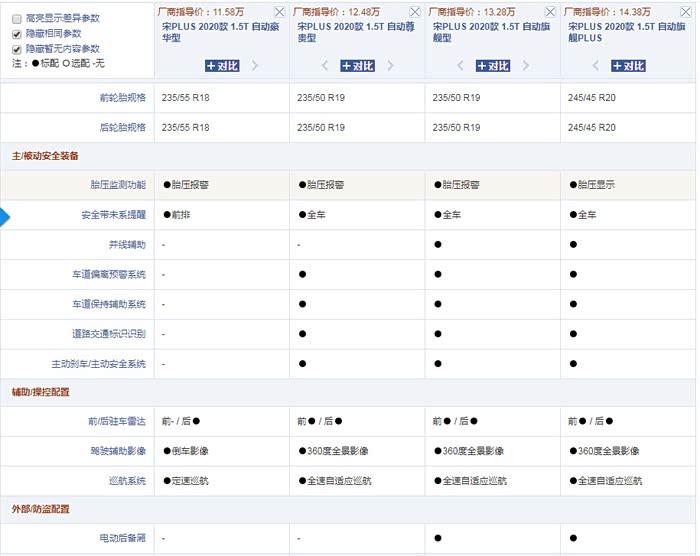The width and height of the screenshot is (700, 556).
Task: Uncheck the 隐藏暂无内容参数 checkbox
Action: point(17,49)
